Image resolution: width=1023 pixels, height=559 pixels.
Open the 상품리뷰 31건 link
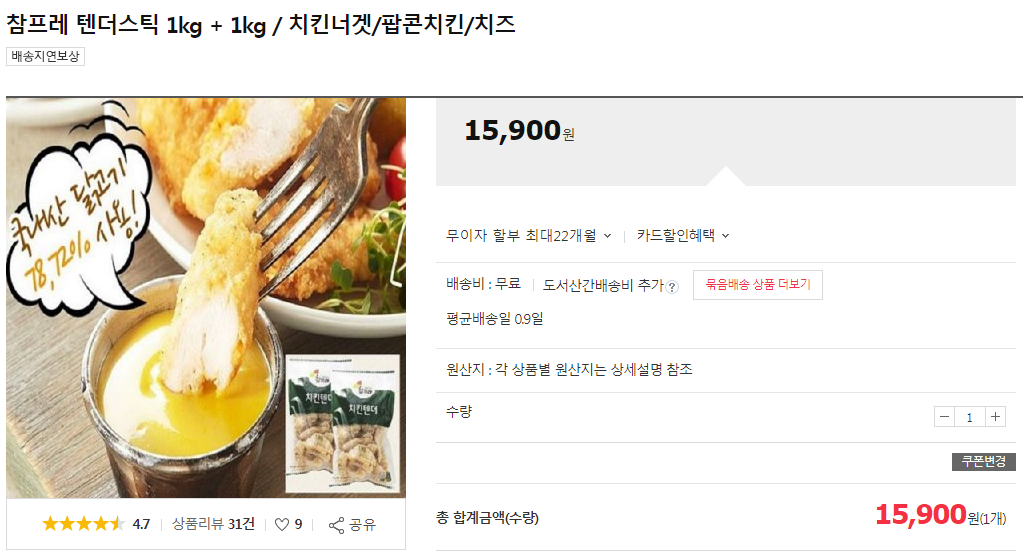(213, 524)
